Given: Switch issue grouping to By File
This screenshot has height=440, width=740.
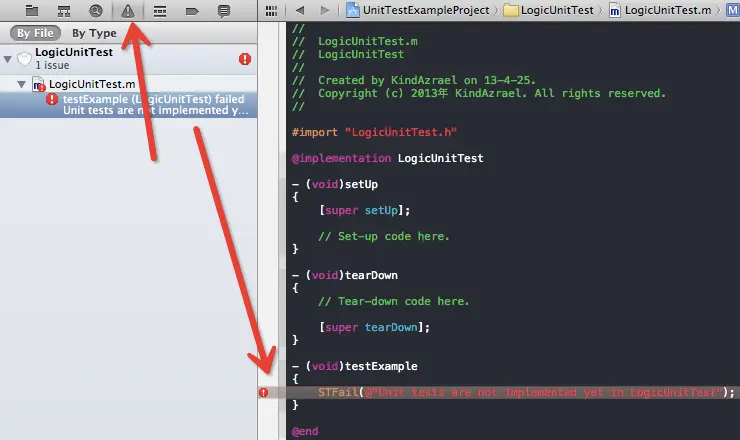Looking at the screenshot, I should pyautogui.click(x=35, y=33).
